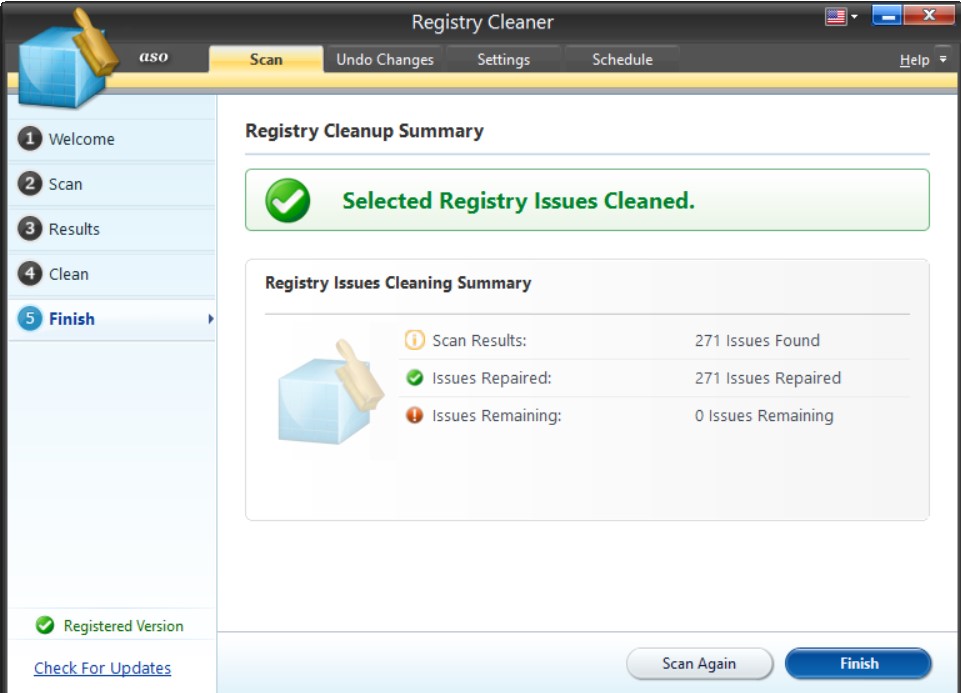Viewport: 961px width, 693px height.
Task: Switch to the Undo Changes tab
Action: tap(385, 59)
